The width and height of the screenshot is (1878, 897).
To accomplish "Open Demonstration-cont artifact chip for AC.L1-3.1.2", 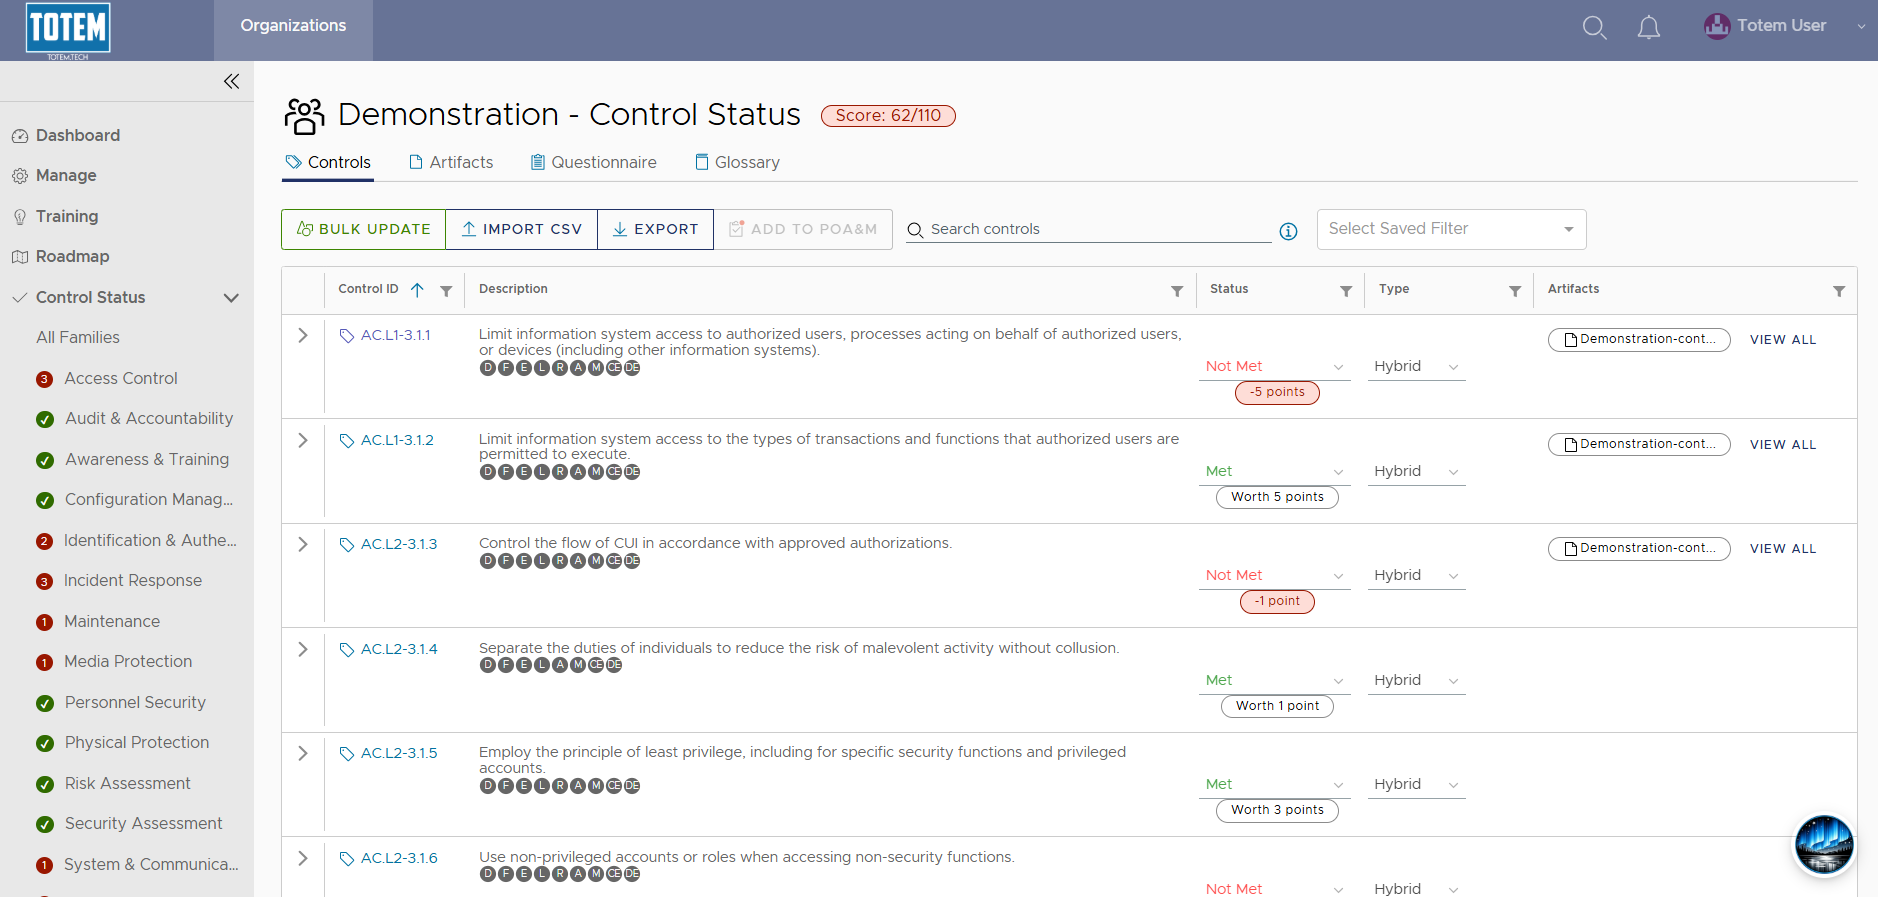I will pos(1639,444).
